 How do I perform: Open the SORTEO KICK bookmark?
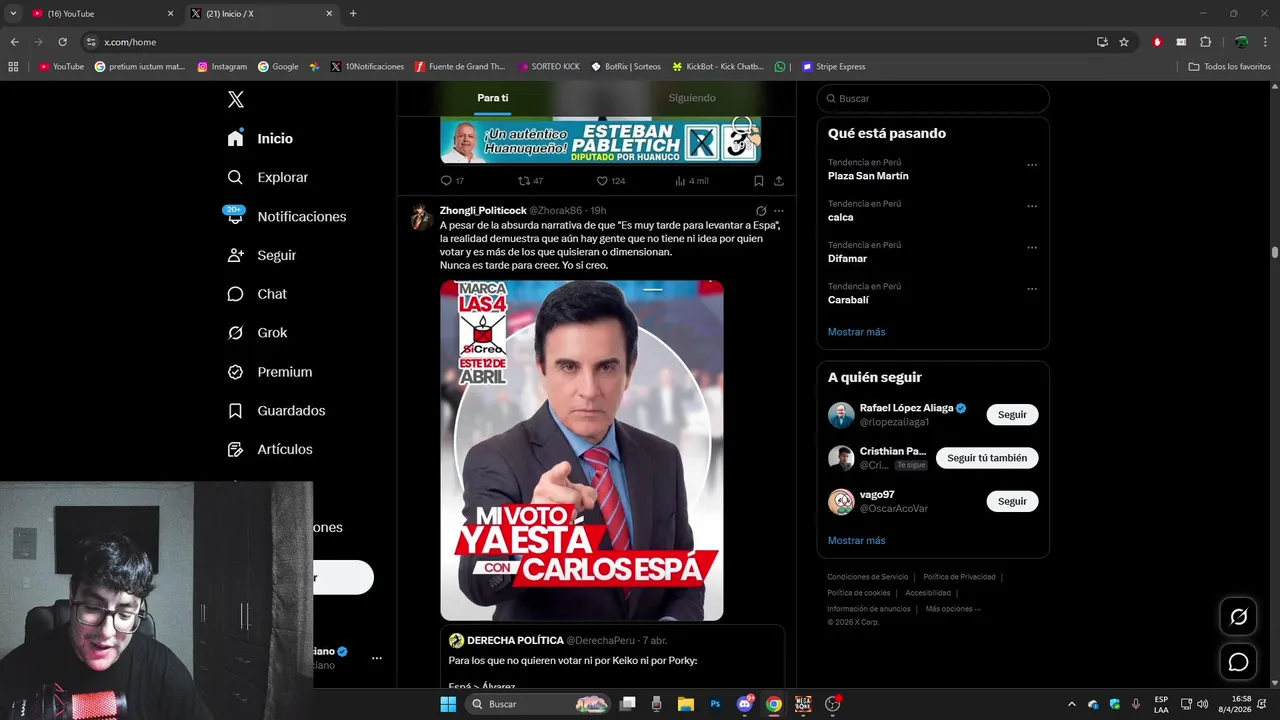549,67
